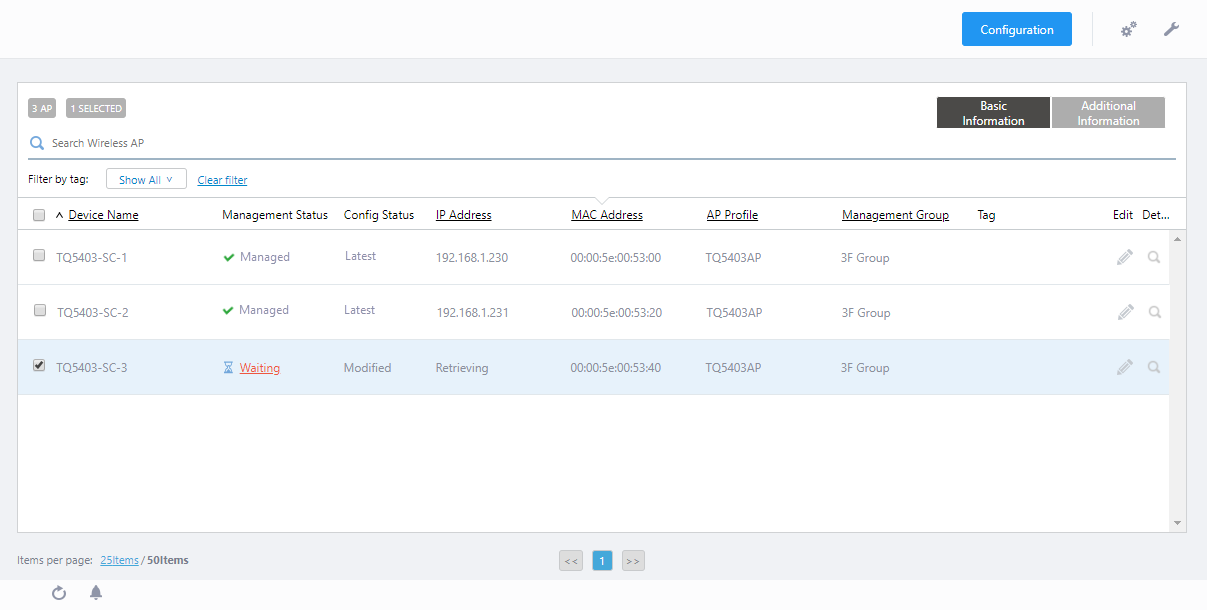Sort by Device Name column header
The image size is (1207, 610).
point(103,215)
